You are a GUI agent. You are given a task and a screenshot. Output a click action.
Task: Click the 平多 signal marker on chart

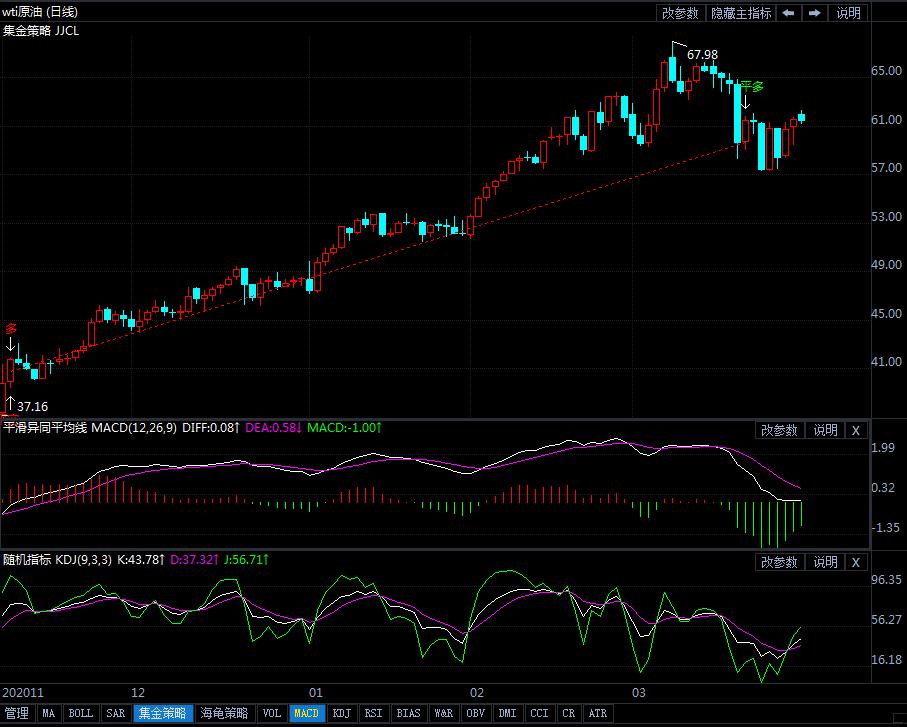coord(751,86)
